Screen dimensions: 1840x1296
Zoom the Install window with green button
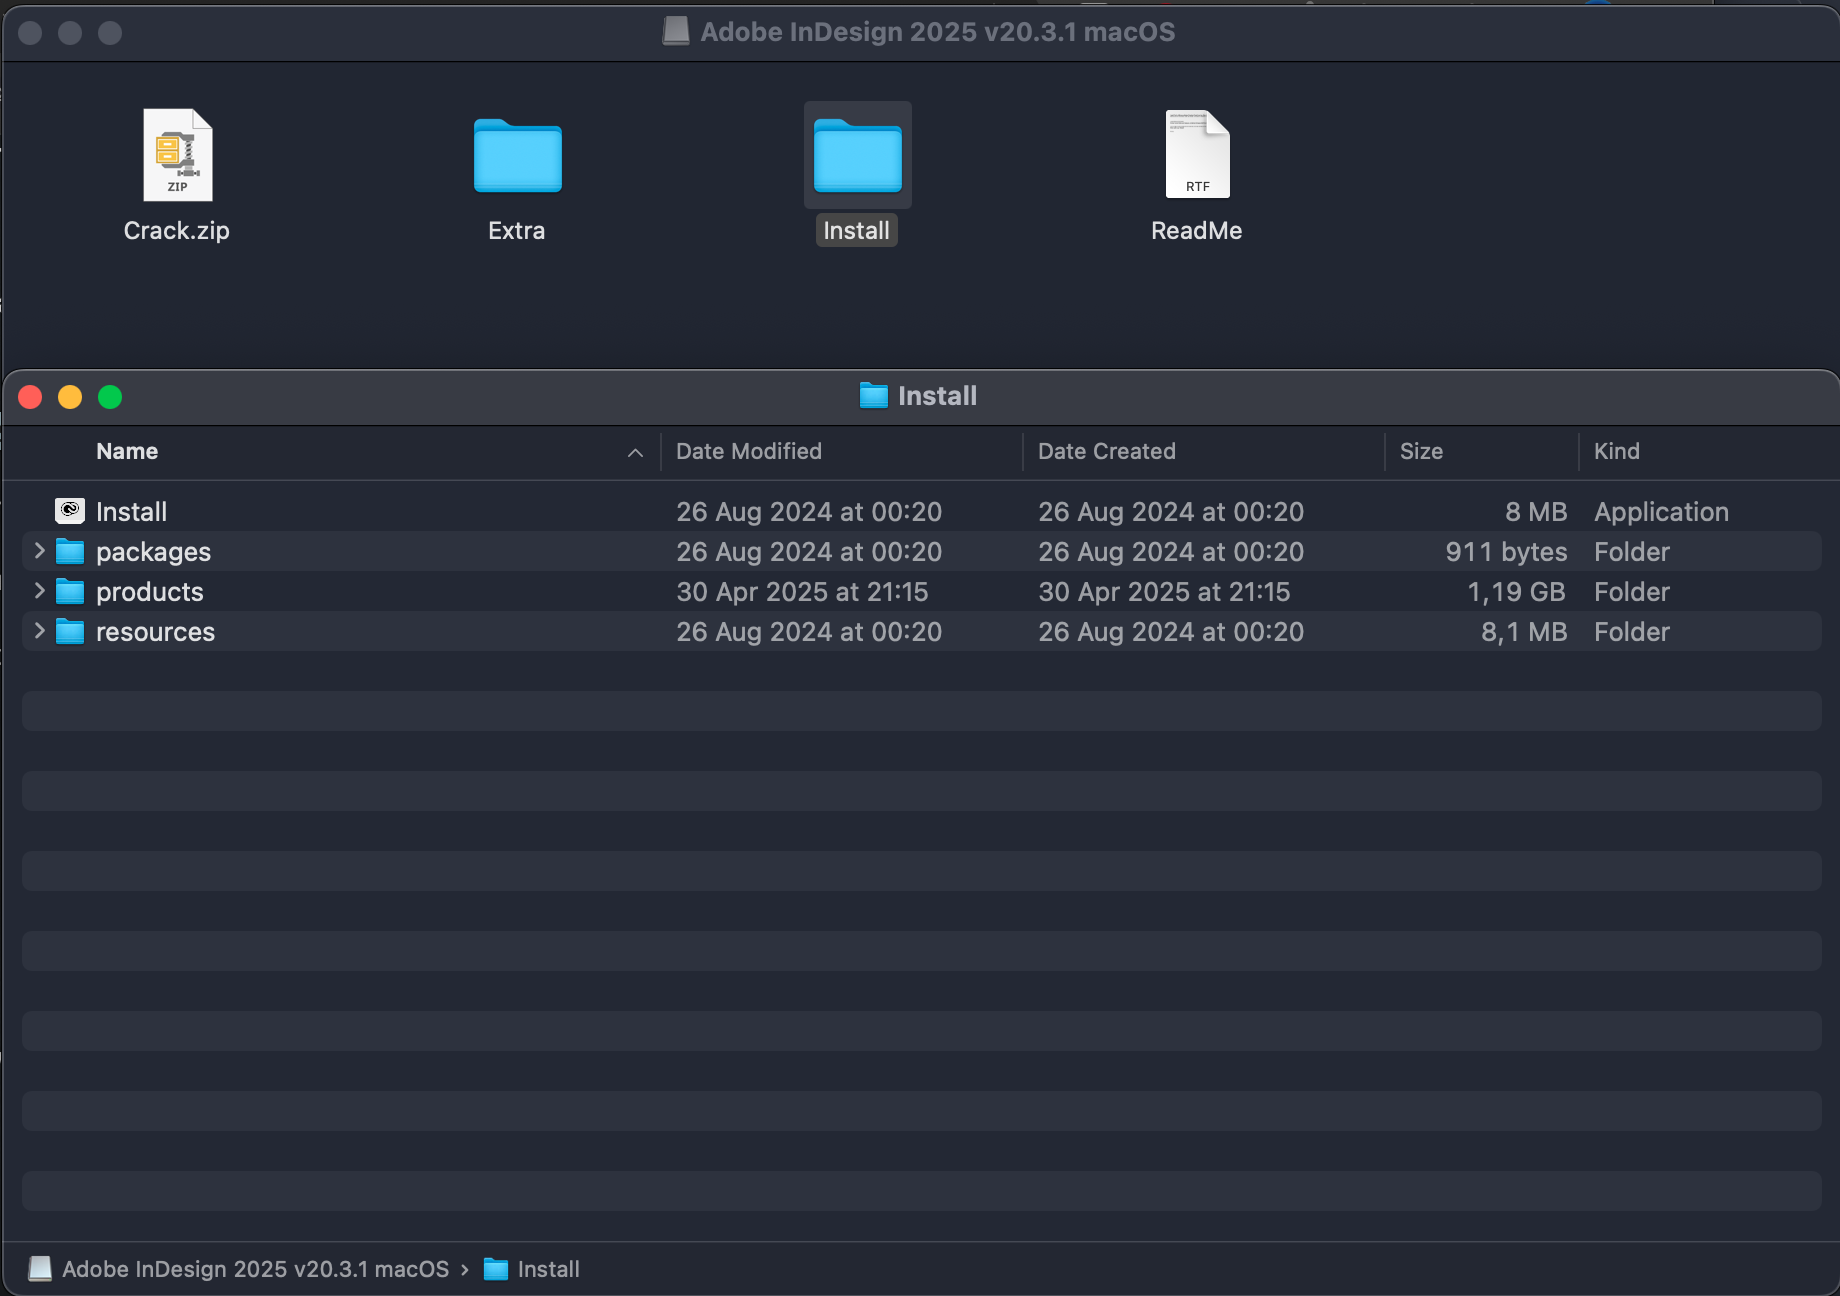pos(110,397)
